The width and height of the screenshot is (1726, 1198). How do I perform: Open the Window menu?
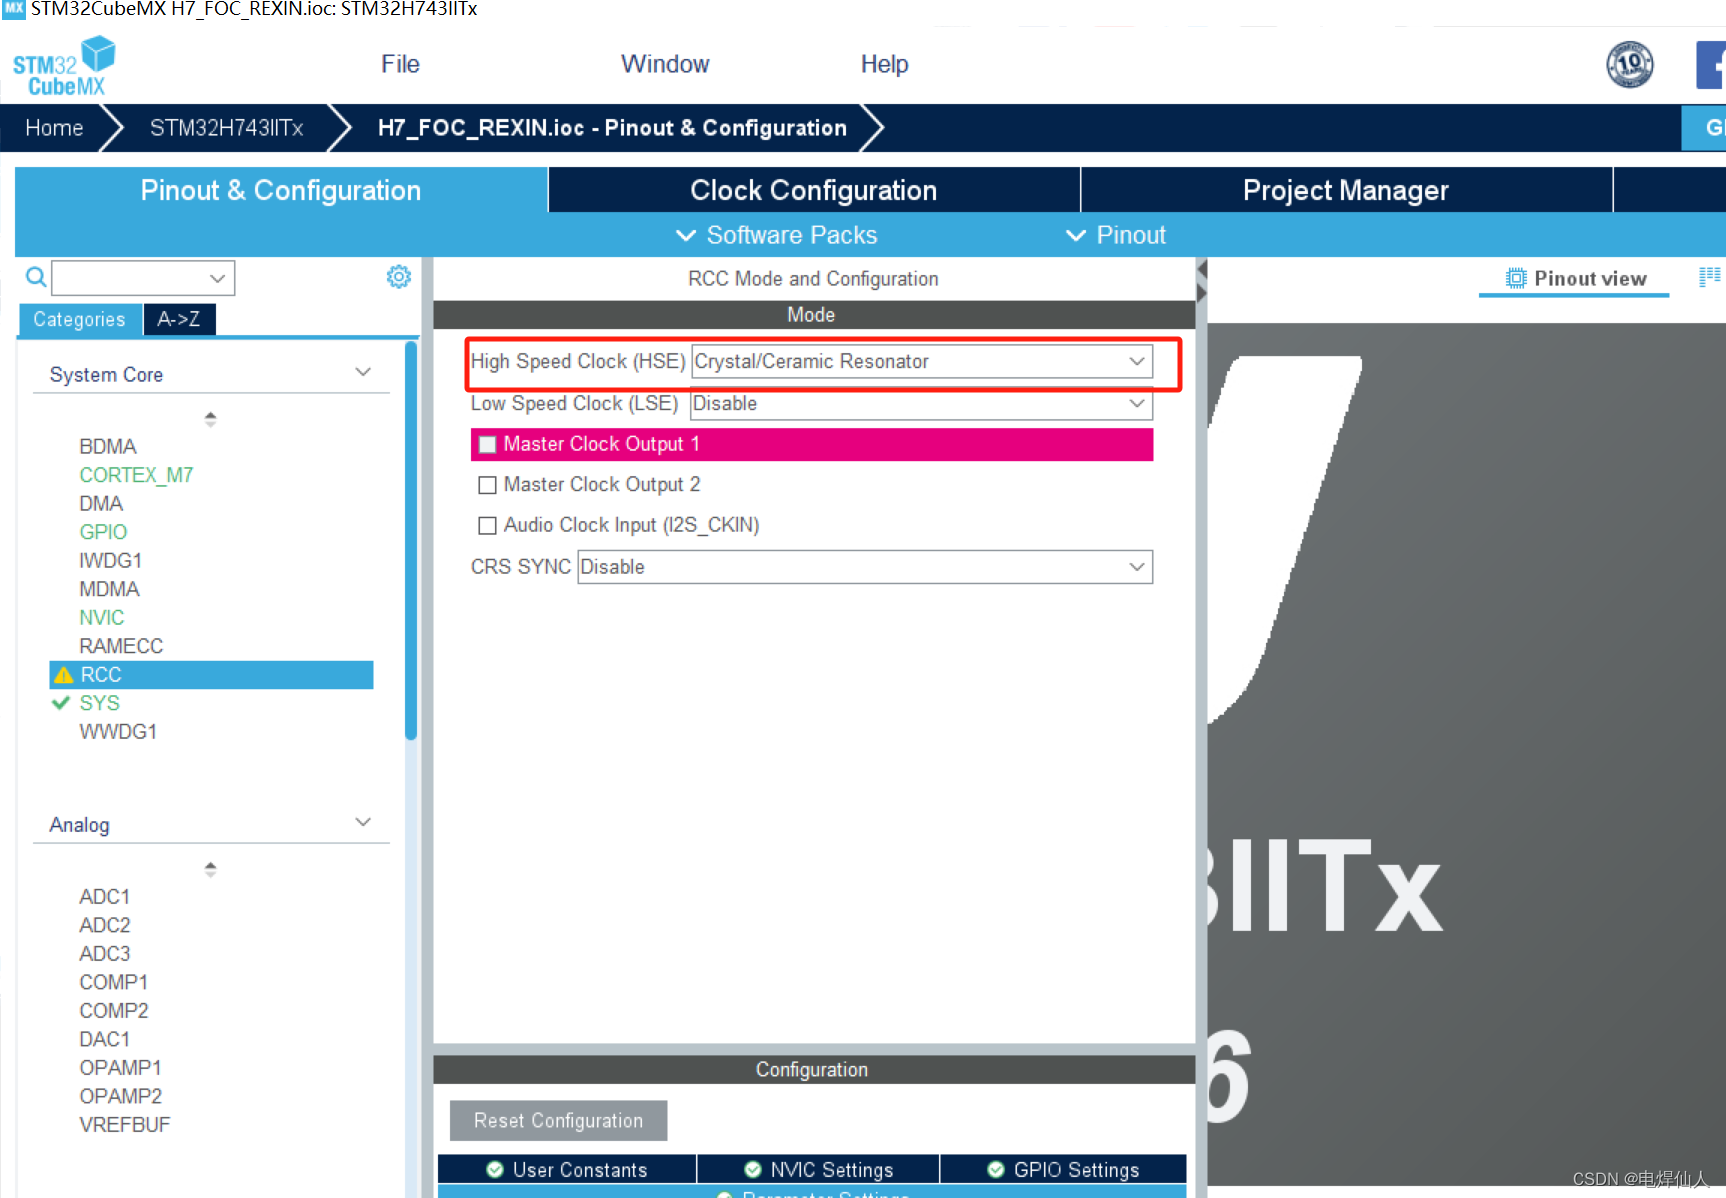coord(665,64)
